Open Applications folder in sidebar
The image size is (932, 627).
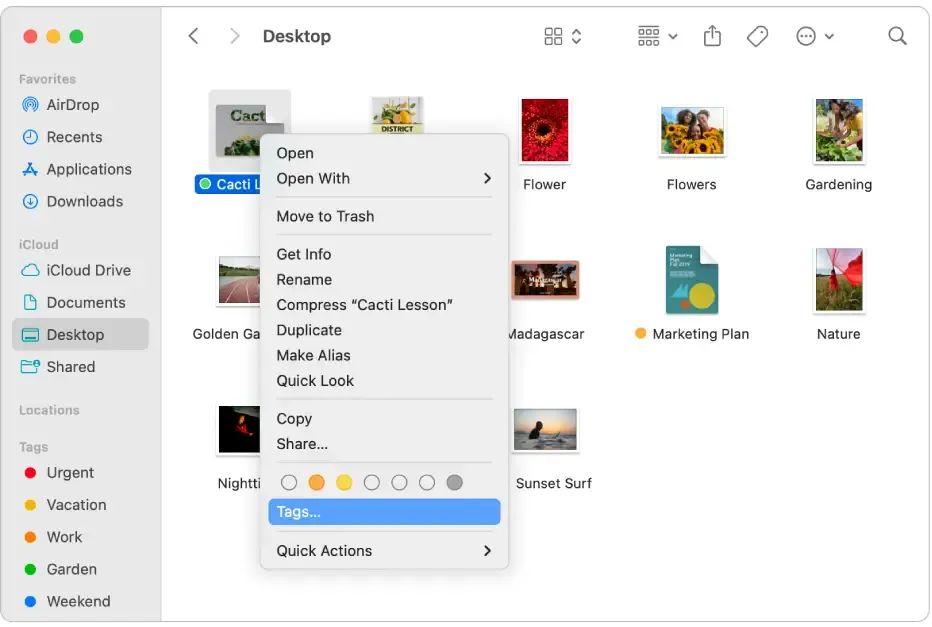point(88,169)
